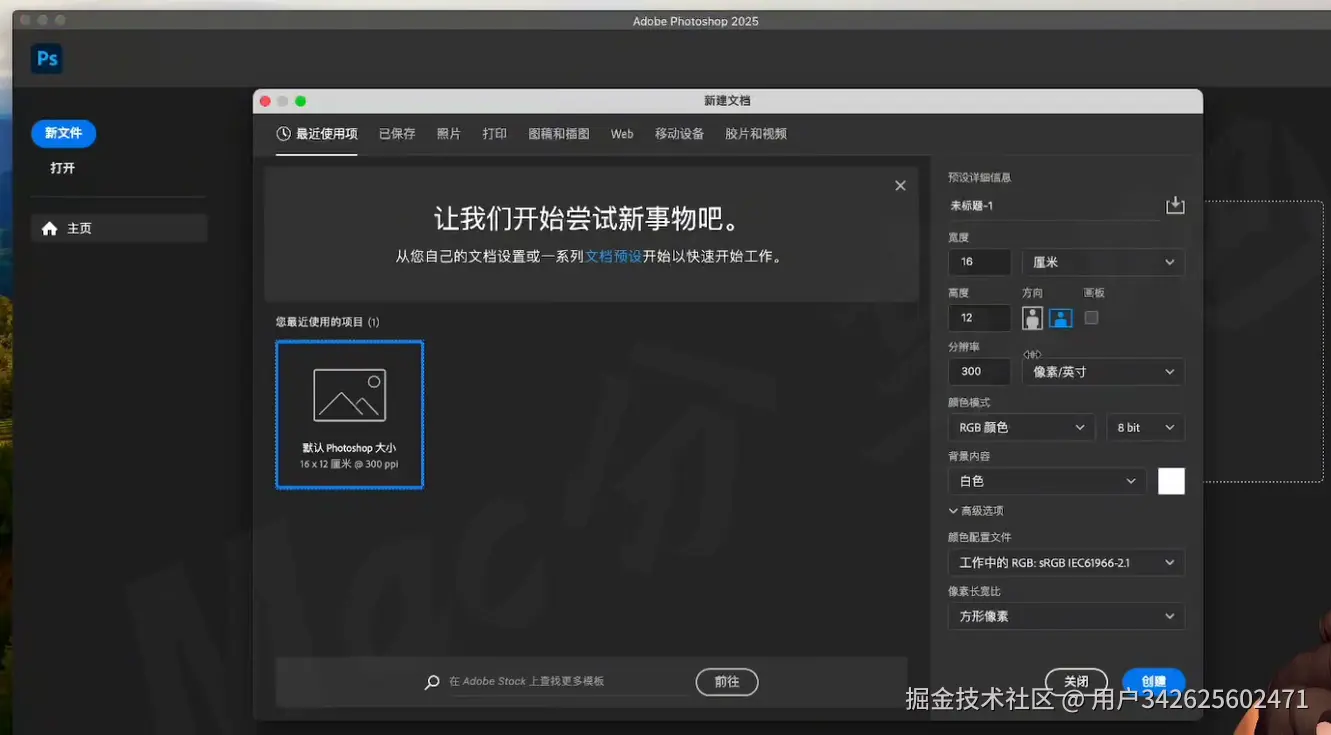Click the 分辨率 resolution input field

(979, 372)
